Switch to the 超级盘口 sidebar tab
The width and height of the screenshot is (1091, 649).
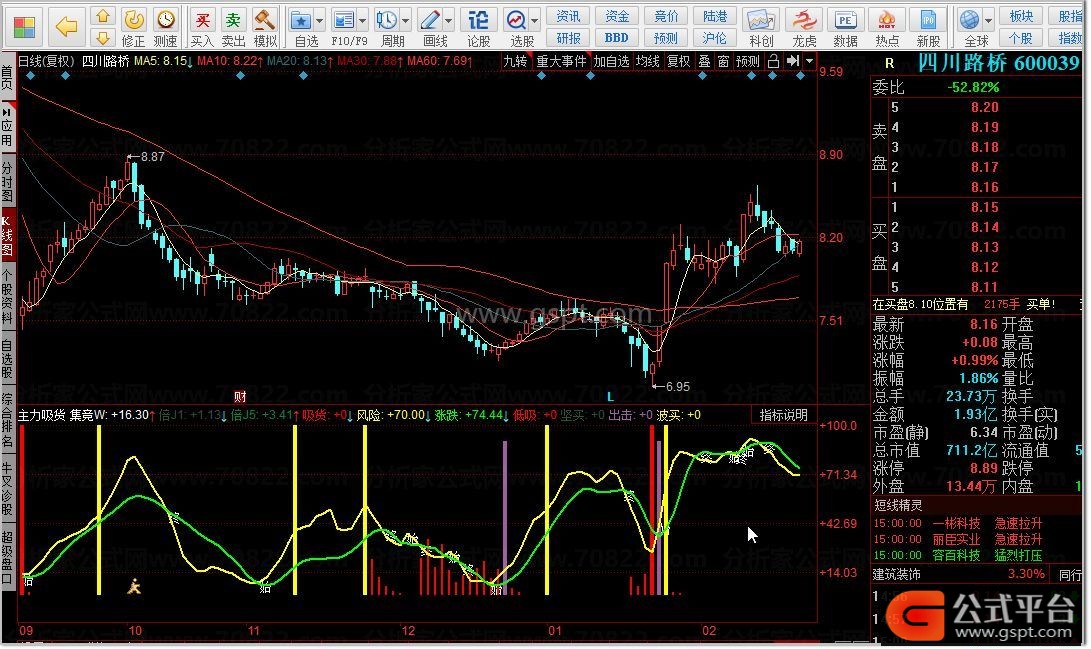click(x=7, y=558)
